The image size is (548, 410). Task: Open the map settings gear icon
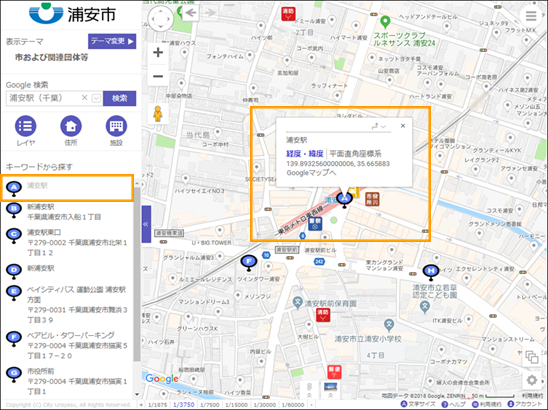[x=532, y=380]
